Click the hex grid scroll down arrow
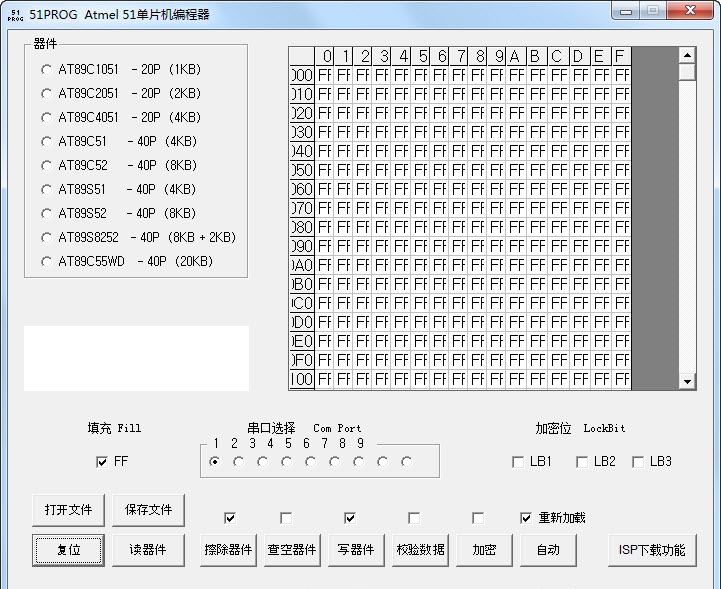Image resolution: width=721 pixels, height=589 pixels. (687, 381)
